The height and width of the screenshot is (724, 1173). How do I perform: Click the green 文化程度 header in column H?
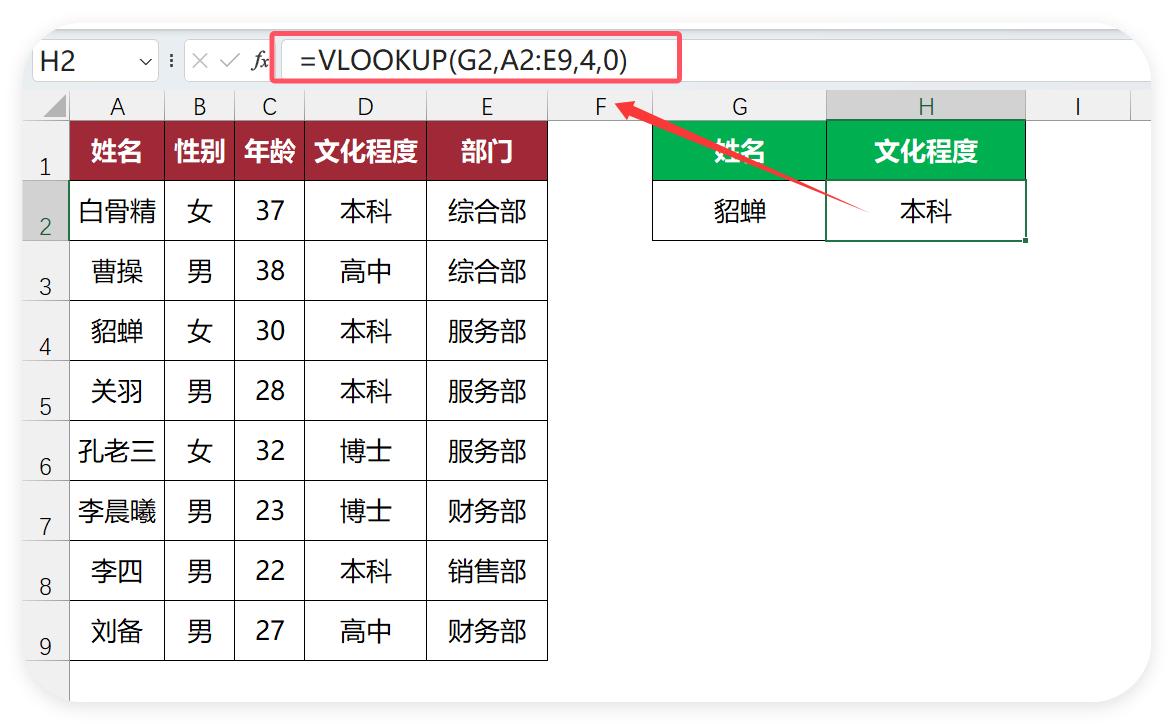pos(926,150)
